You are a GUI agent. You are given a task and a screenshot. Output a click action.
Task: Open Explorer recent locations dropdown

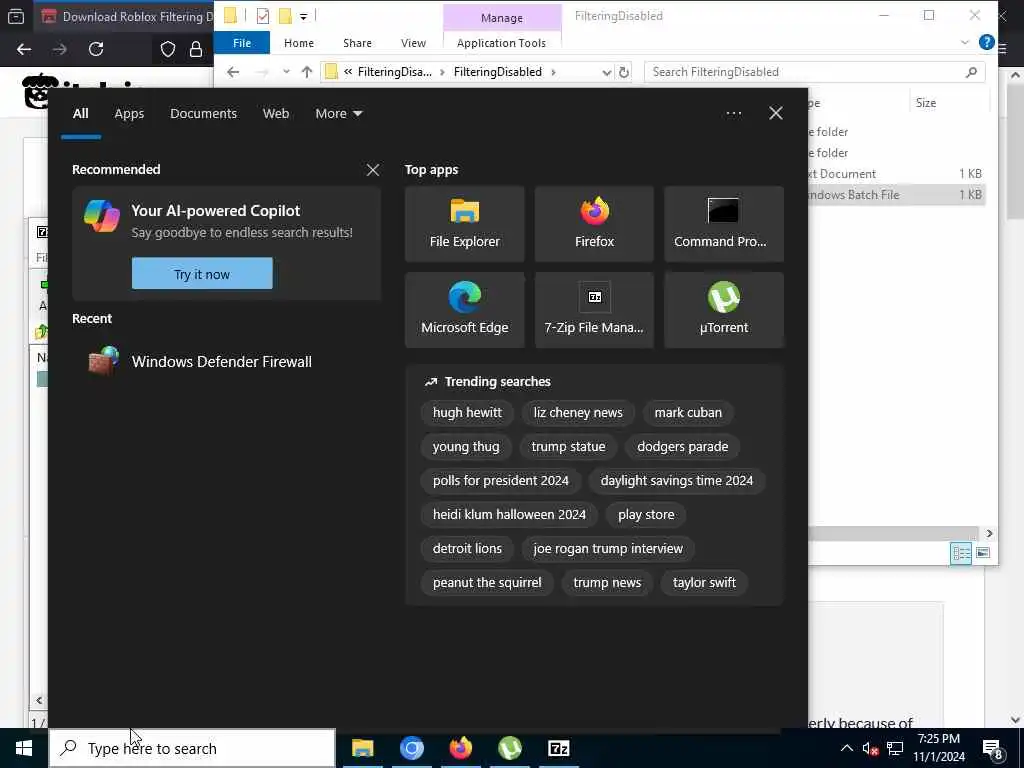point(286,72)
